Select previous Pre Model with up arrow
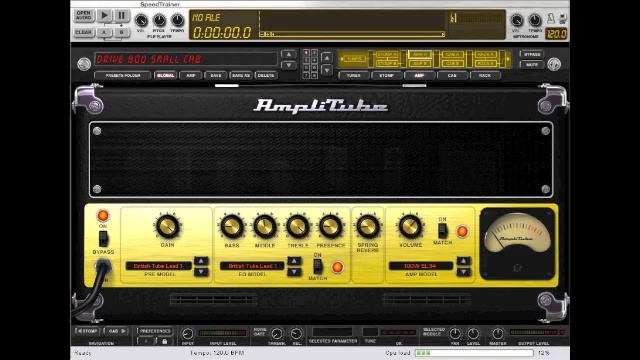The height and width of the screenshot is (360, 640). [x=201, y=261]
